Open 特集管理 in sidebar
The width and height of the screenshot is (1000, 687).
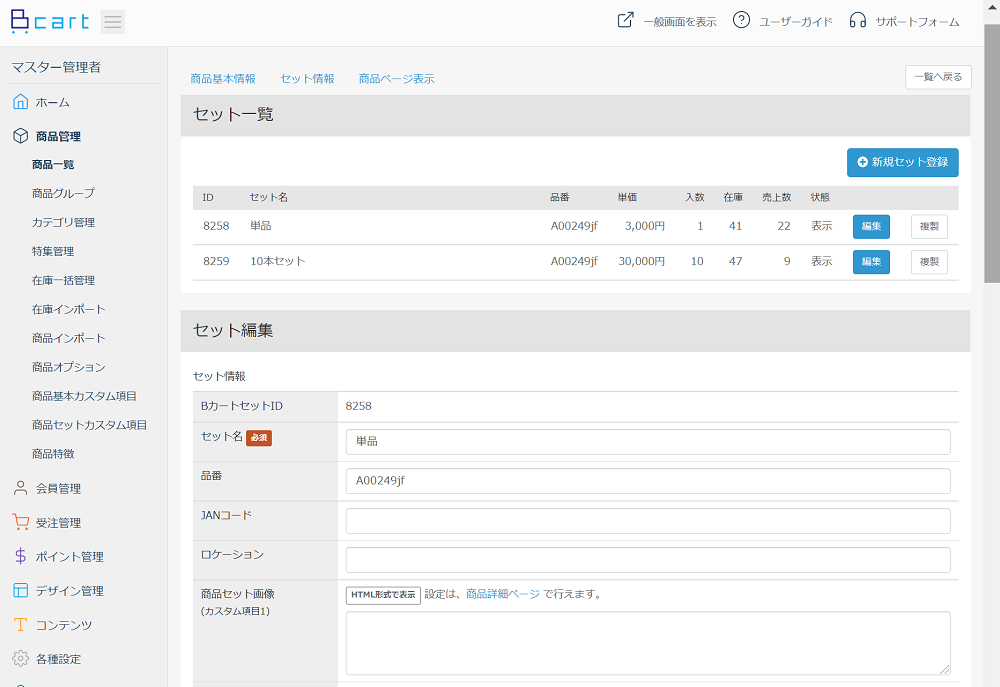[53, 251]
